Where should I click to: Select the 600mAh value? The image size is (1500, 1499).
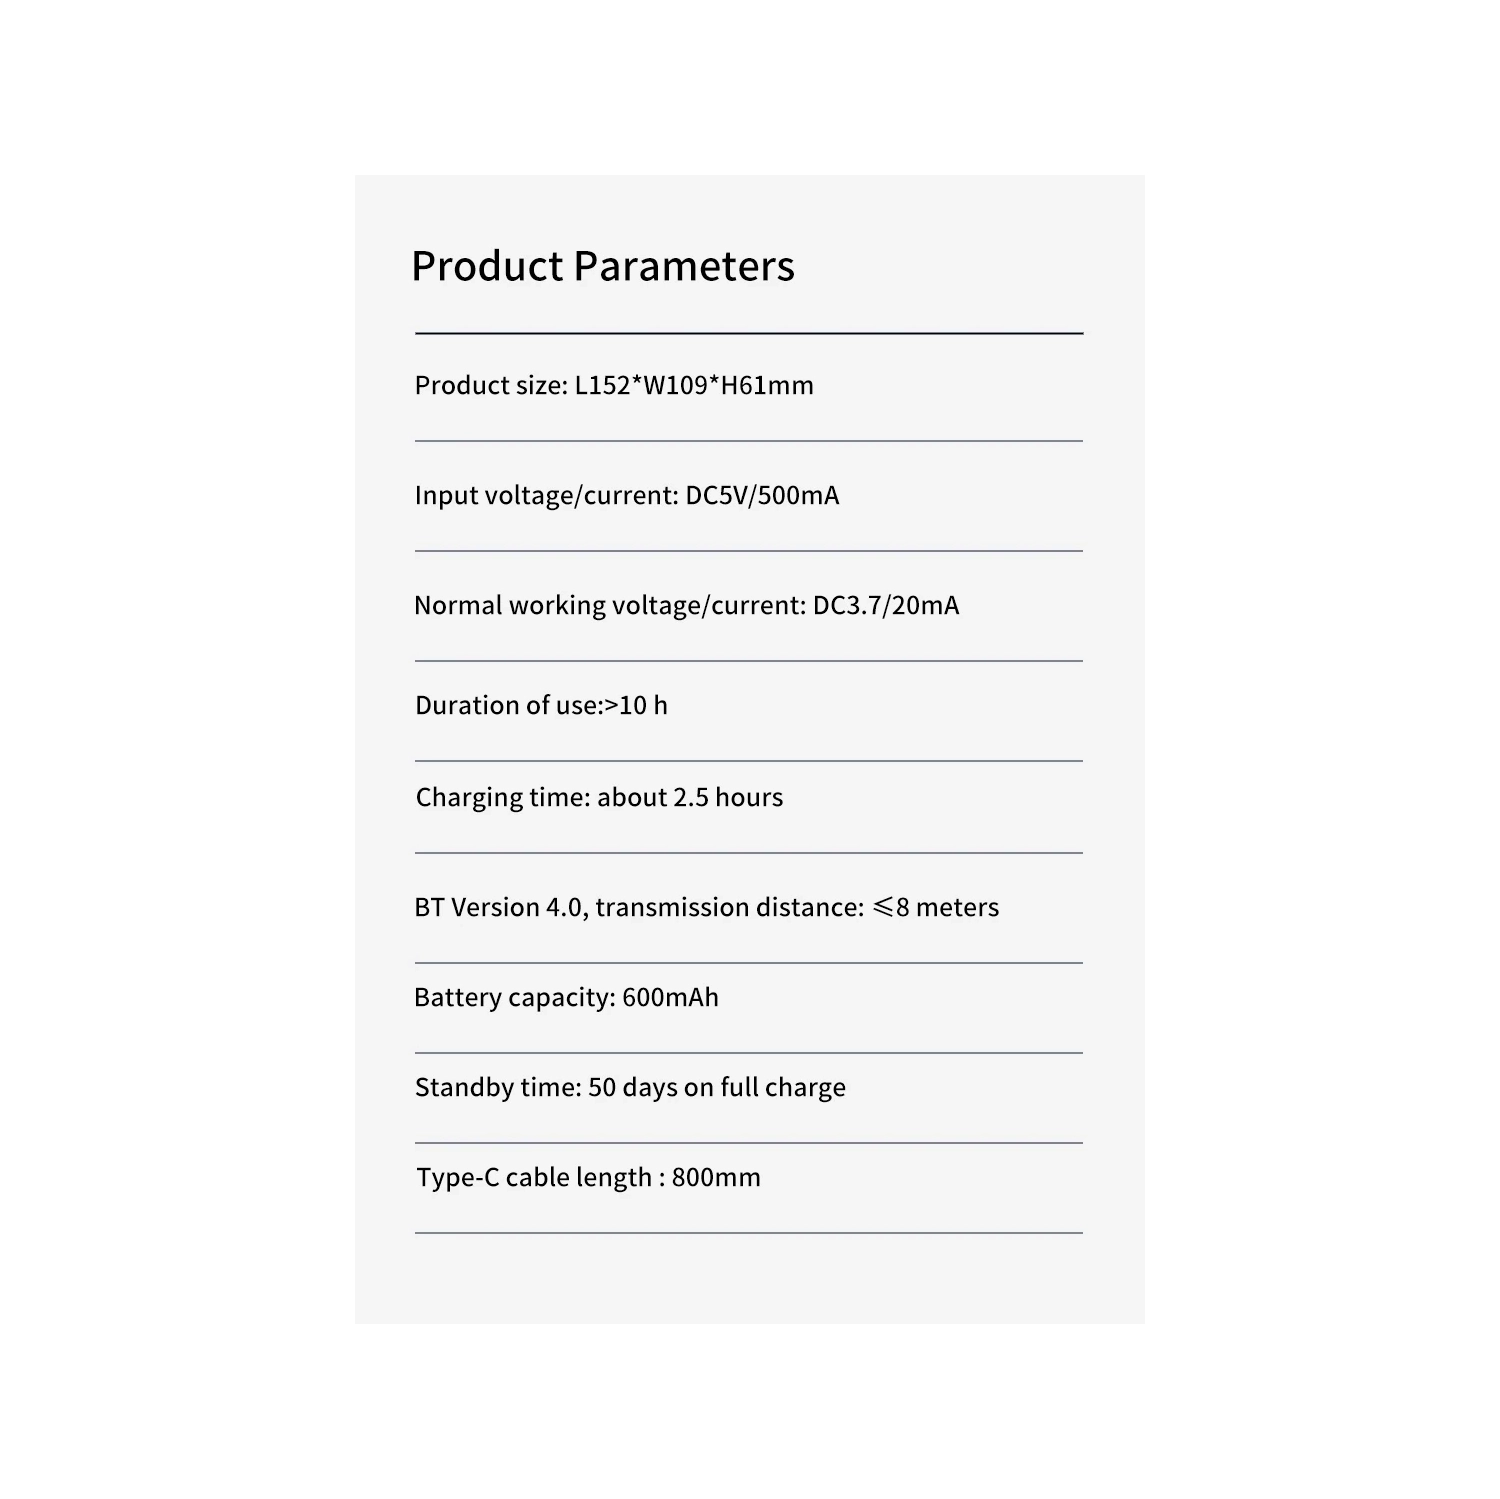click(670, 998)
